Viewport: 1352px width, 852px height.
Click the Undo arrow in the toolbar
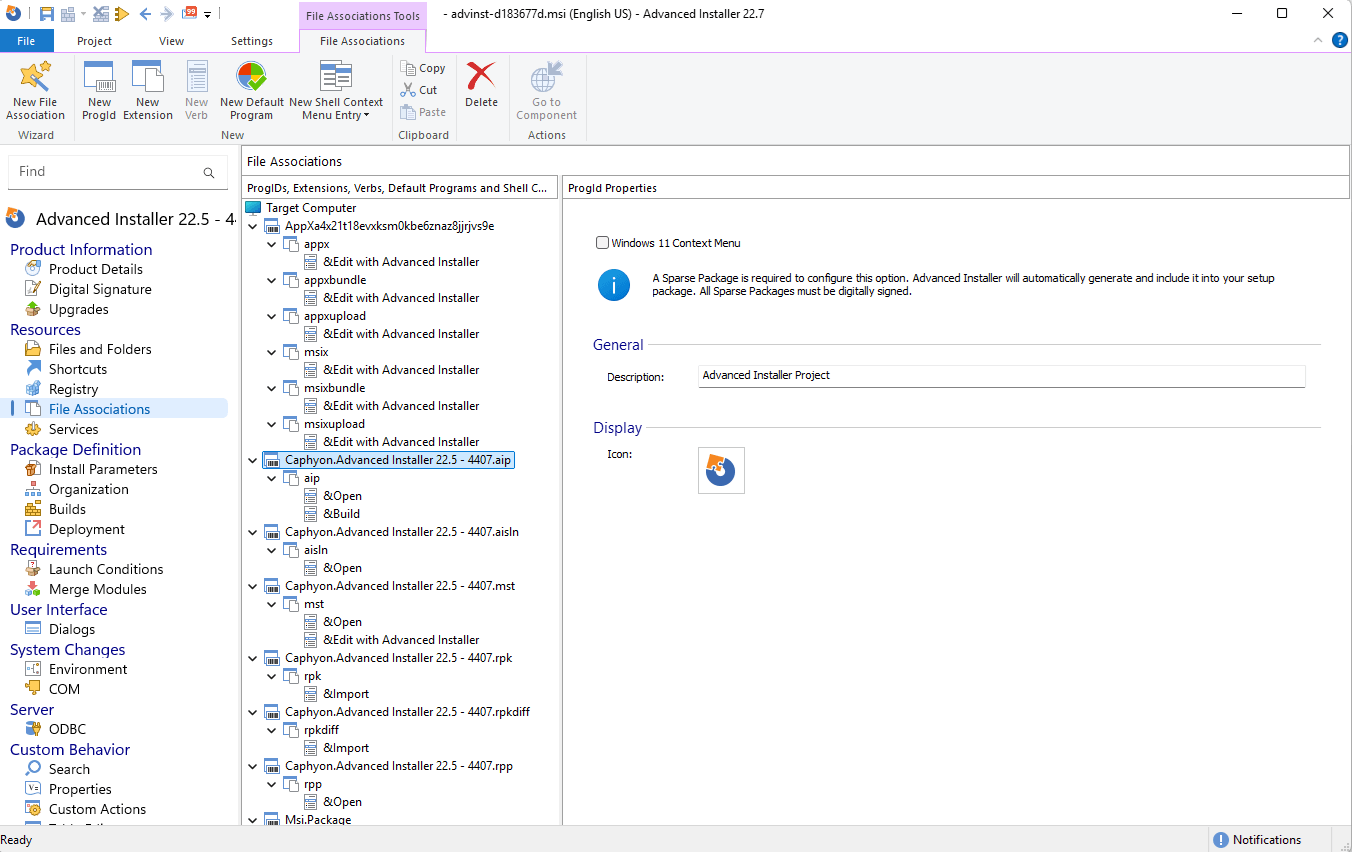(144, 13)
